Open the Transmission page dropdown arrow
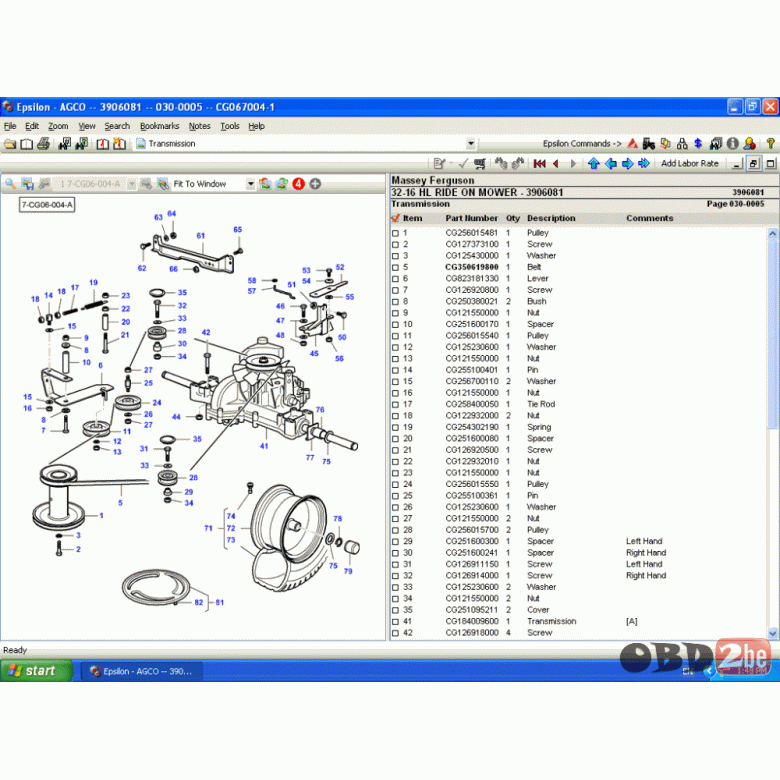The height and width of the screenshot is (780, 780). (x=471, y=144)
